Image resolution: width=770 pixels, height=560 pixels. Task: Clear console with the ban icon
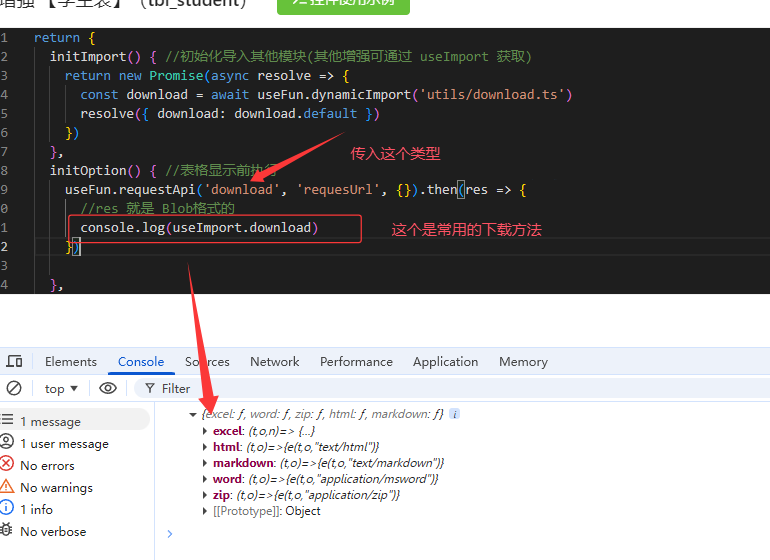point(14,388)
